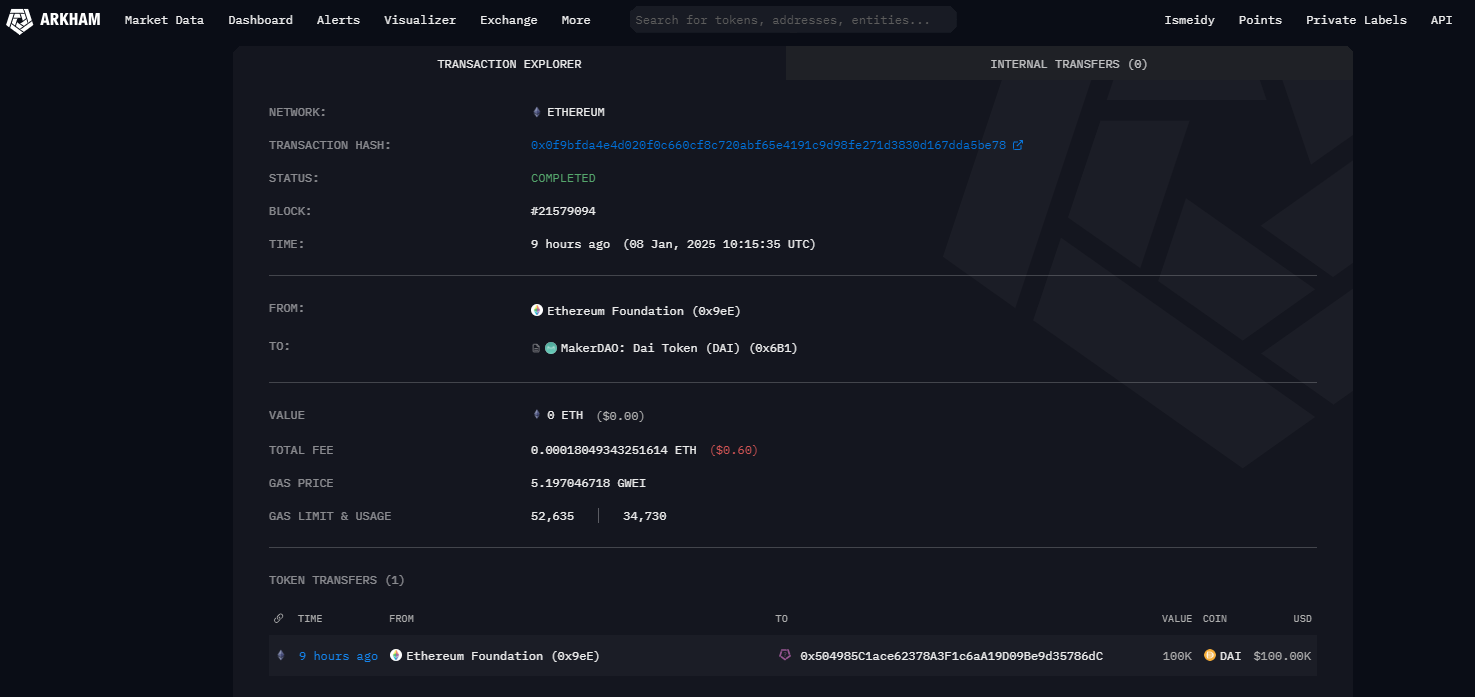Viewport: 1475px width, 697px height.
Task: Click the link chain icon in transfers header
Action: 279,619
